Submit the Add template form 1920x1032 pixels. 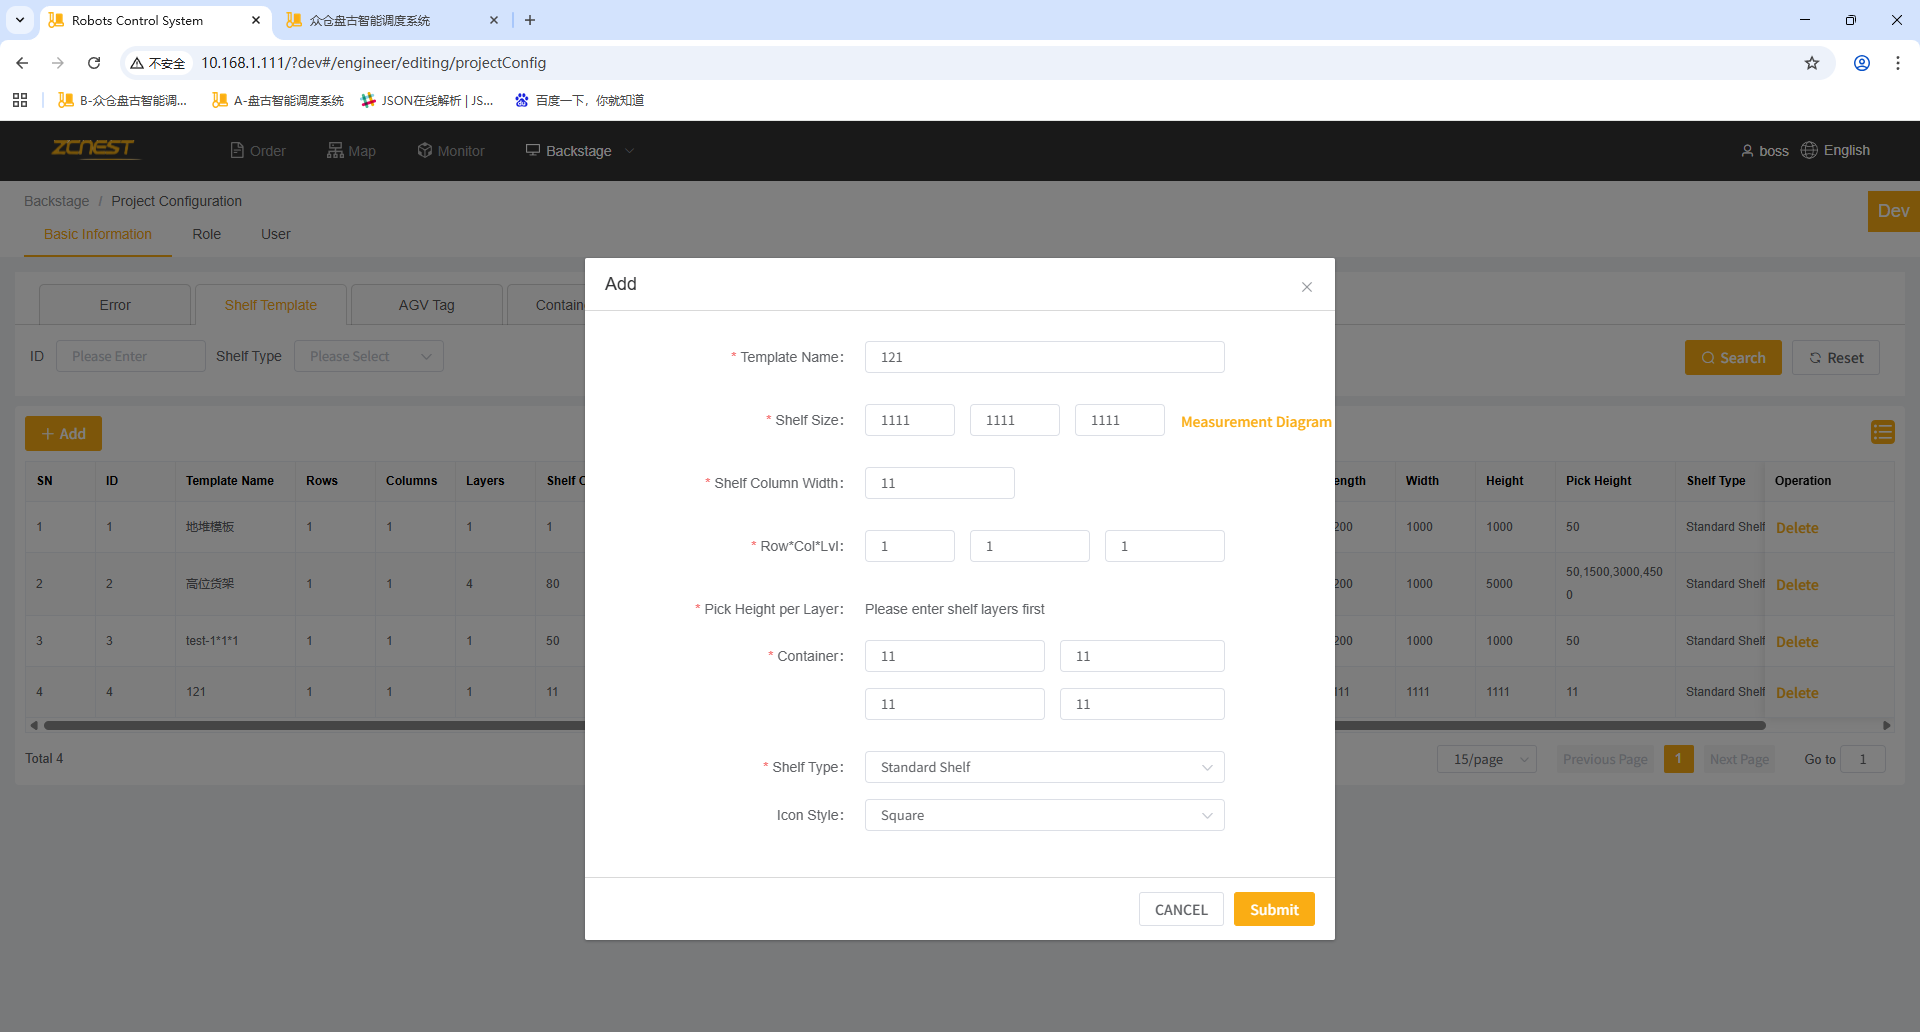[1273, 909]
